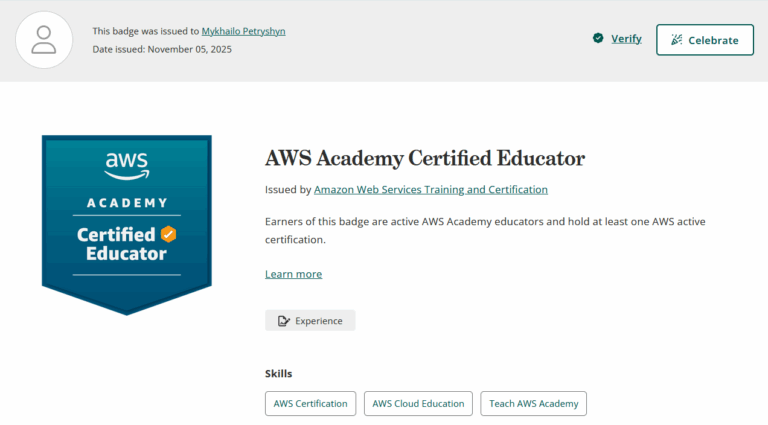
Task: Click the green verified checkmark icon
Action: 598,38
